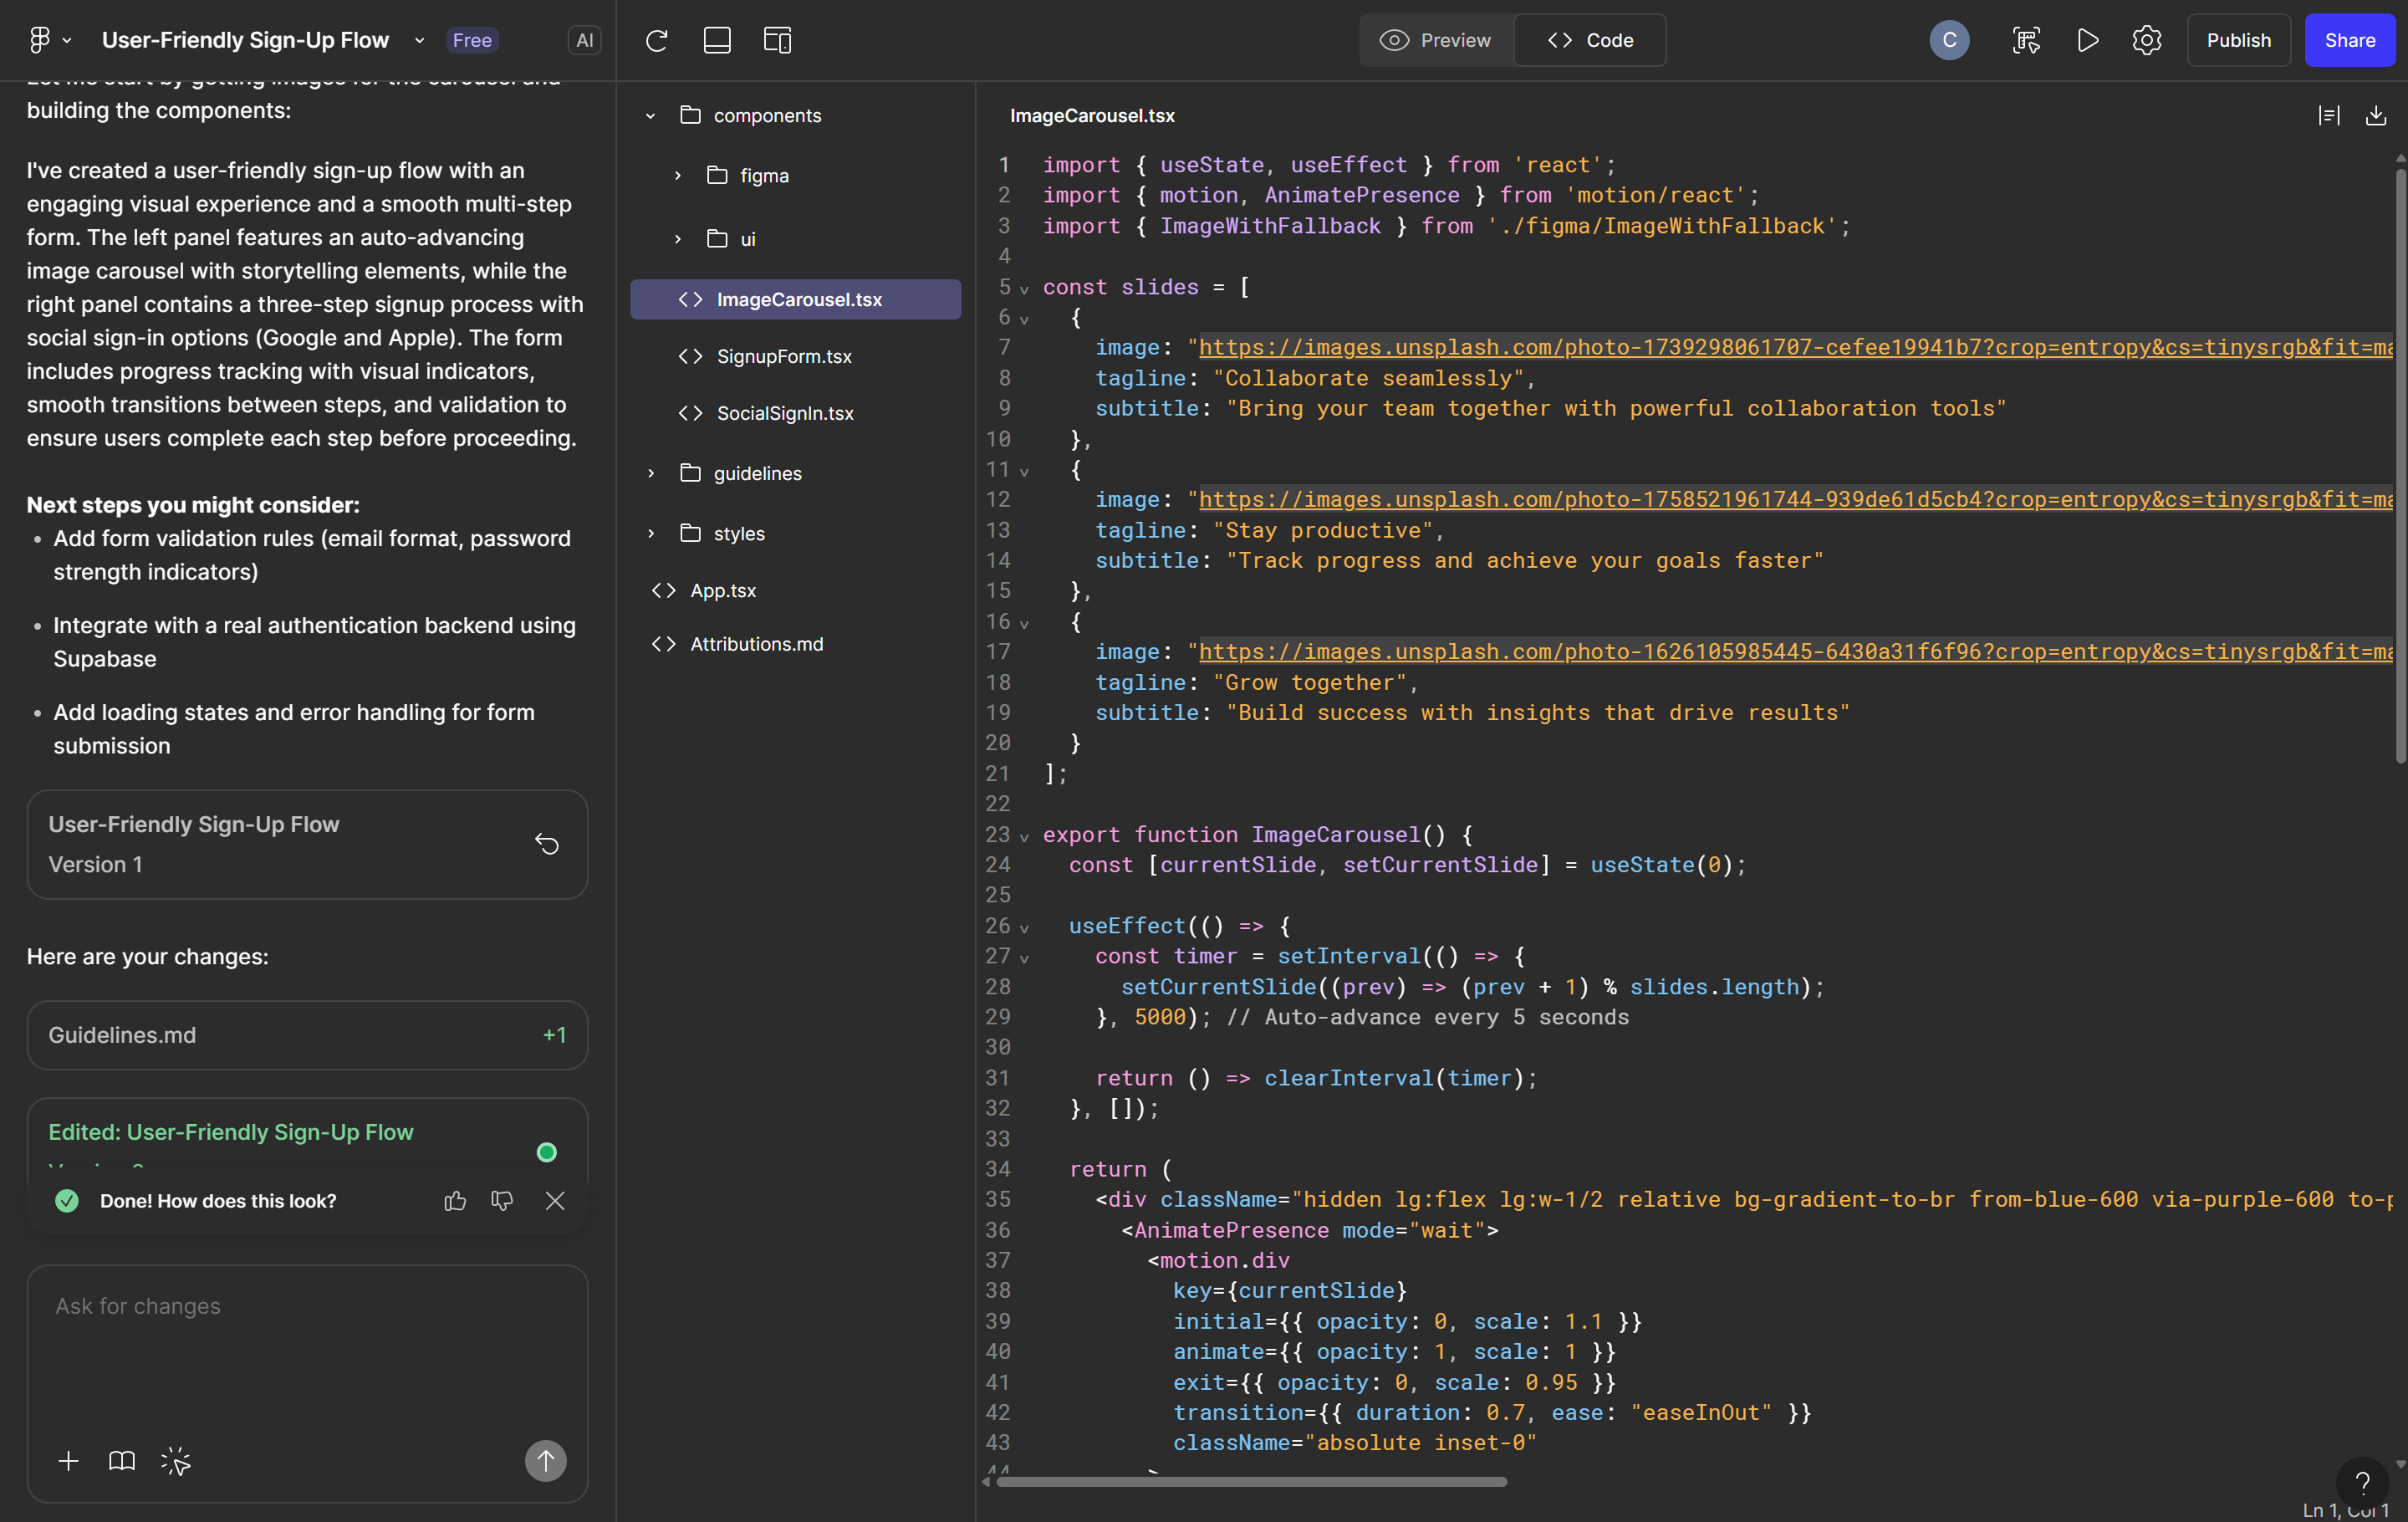Give thumbs up feedback
2408x1522 pixels.
pyautogui.click(x=455, y=1200)
